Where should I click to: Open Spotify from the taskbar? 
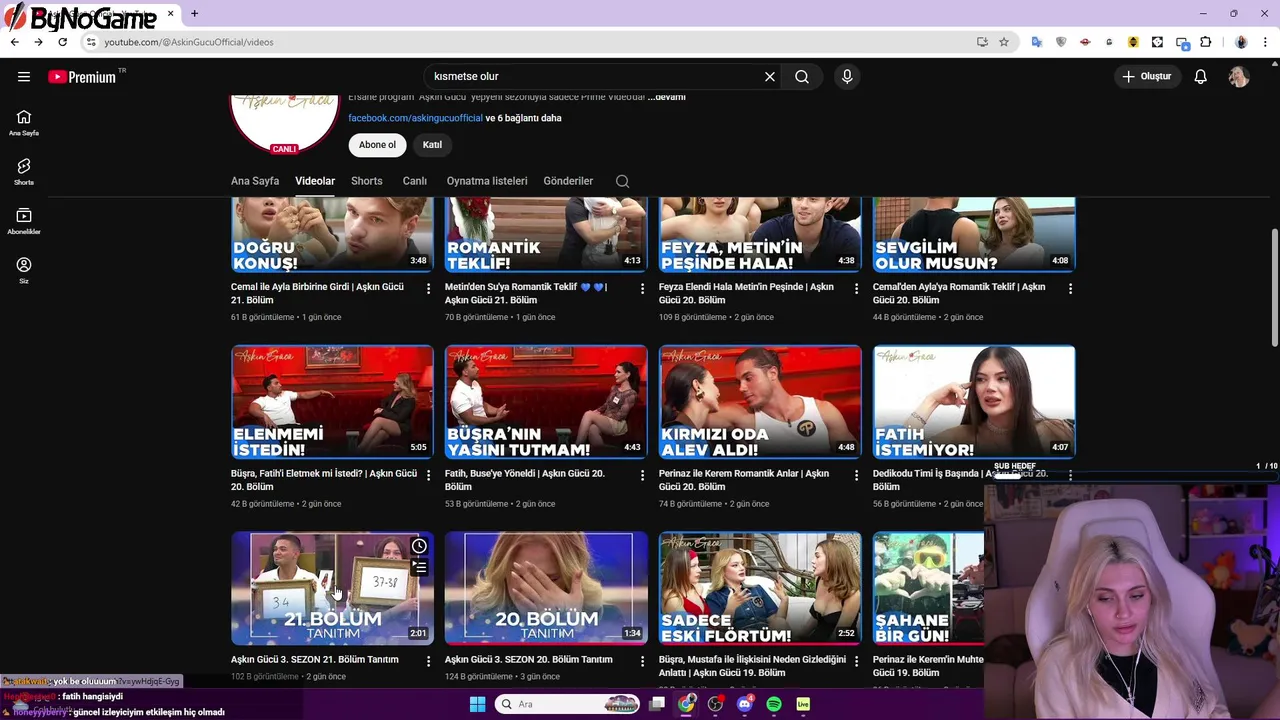click(x=774, y=704)
